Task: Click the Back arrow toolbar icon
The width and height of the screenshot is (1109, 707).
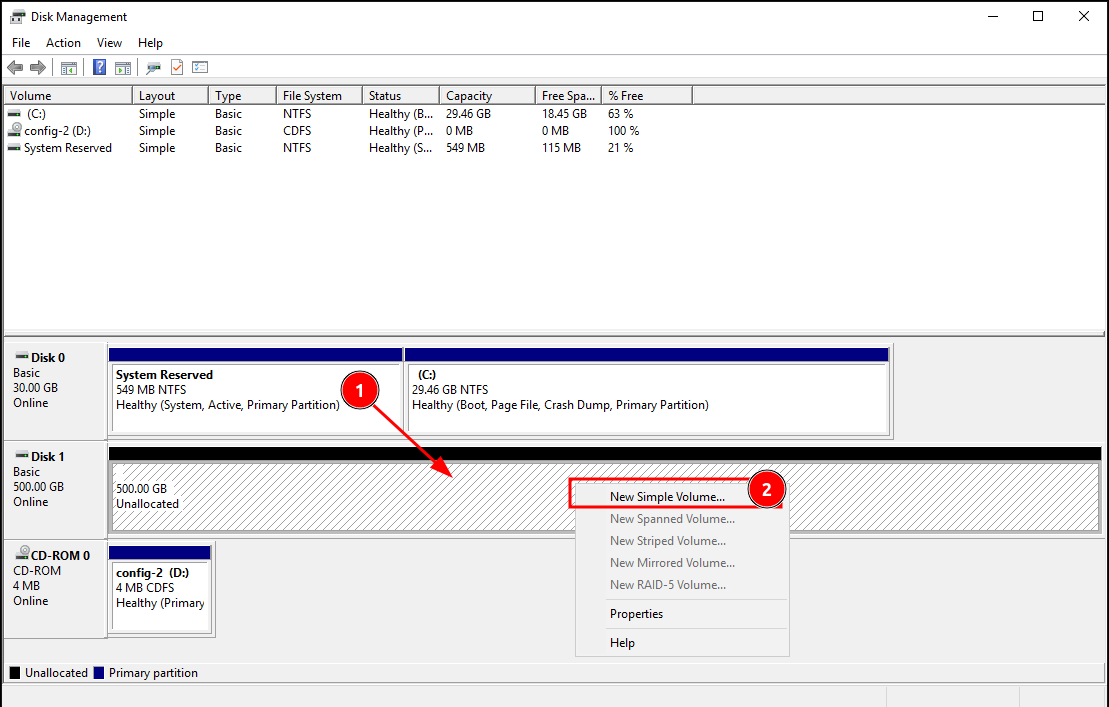Action: click(15, 68)
